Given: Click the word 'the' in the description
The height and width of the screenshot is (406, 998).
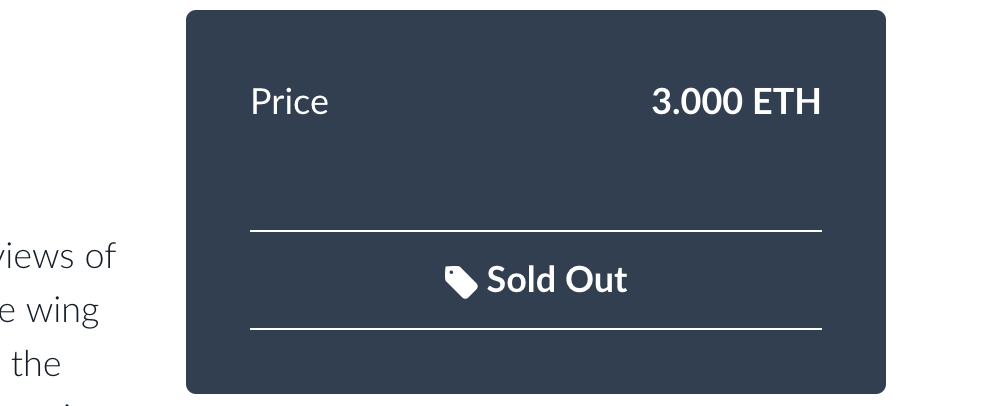Looking at the screenshot, I should (x=36, y=365).
